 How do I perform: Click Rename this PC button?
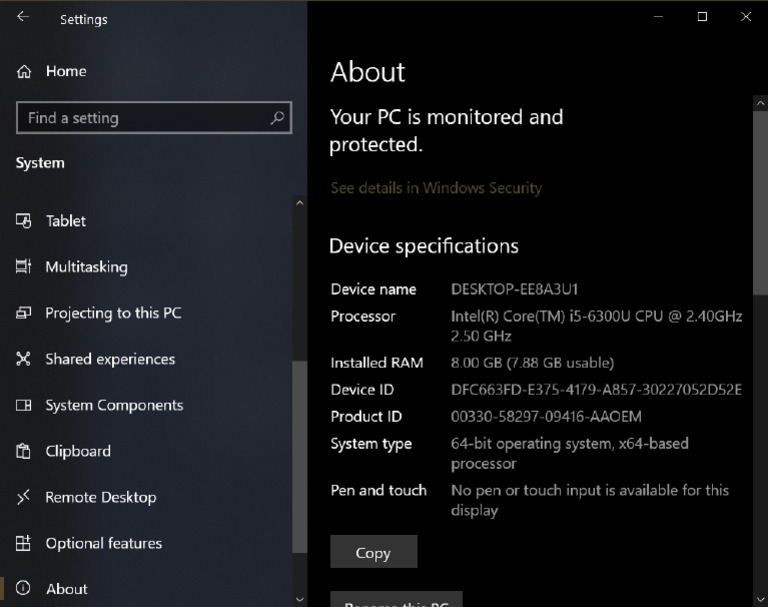[396, 600]
